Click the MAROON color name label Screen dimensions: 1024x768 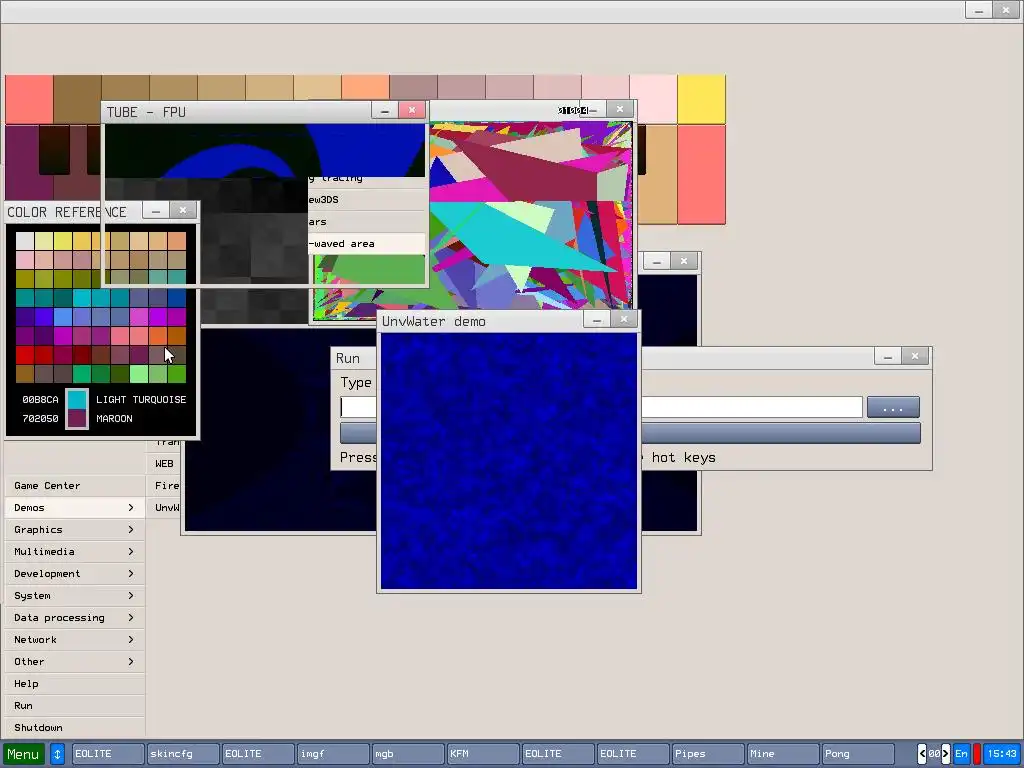point(114,419)
